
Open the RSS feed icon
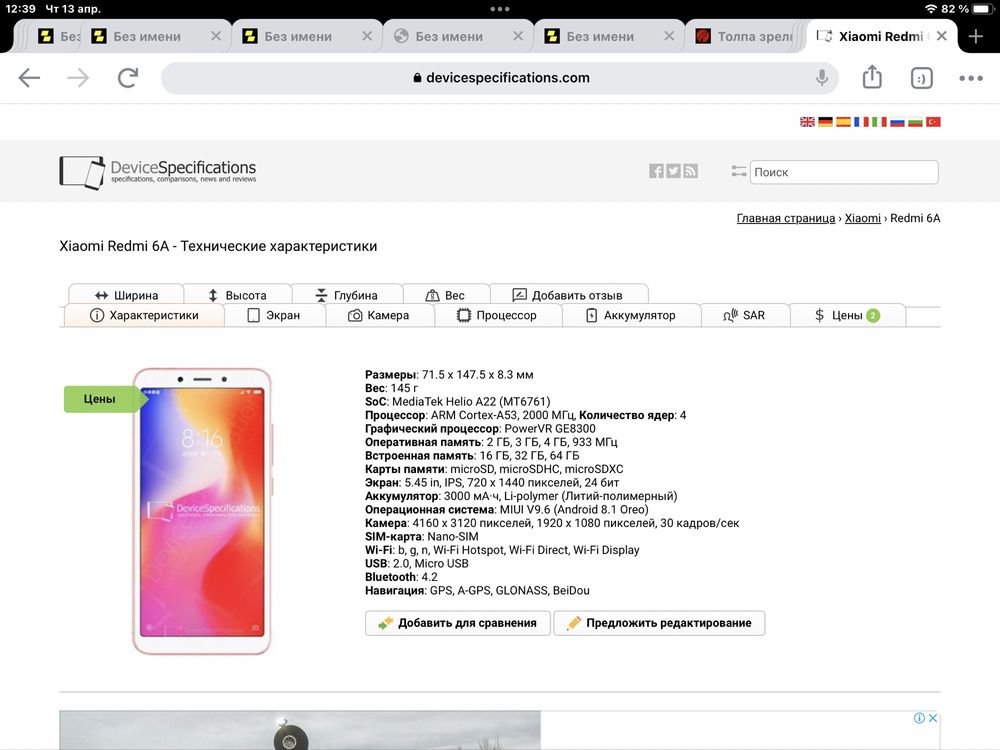tap(691, 171)
